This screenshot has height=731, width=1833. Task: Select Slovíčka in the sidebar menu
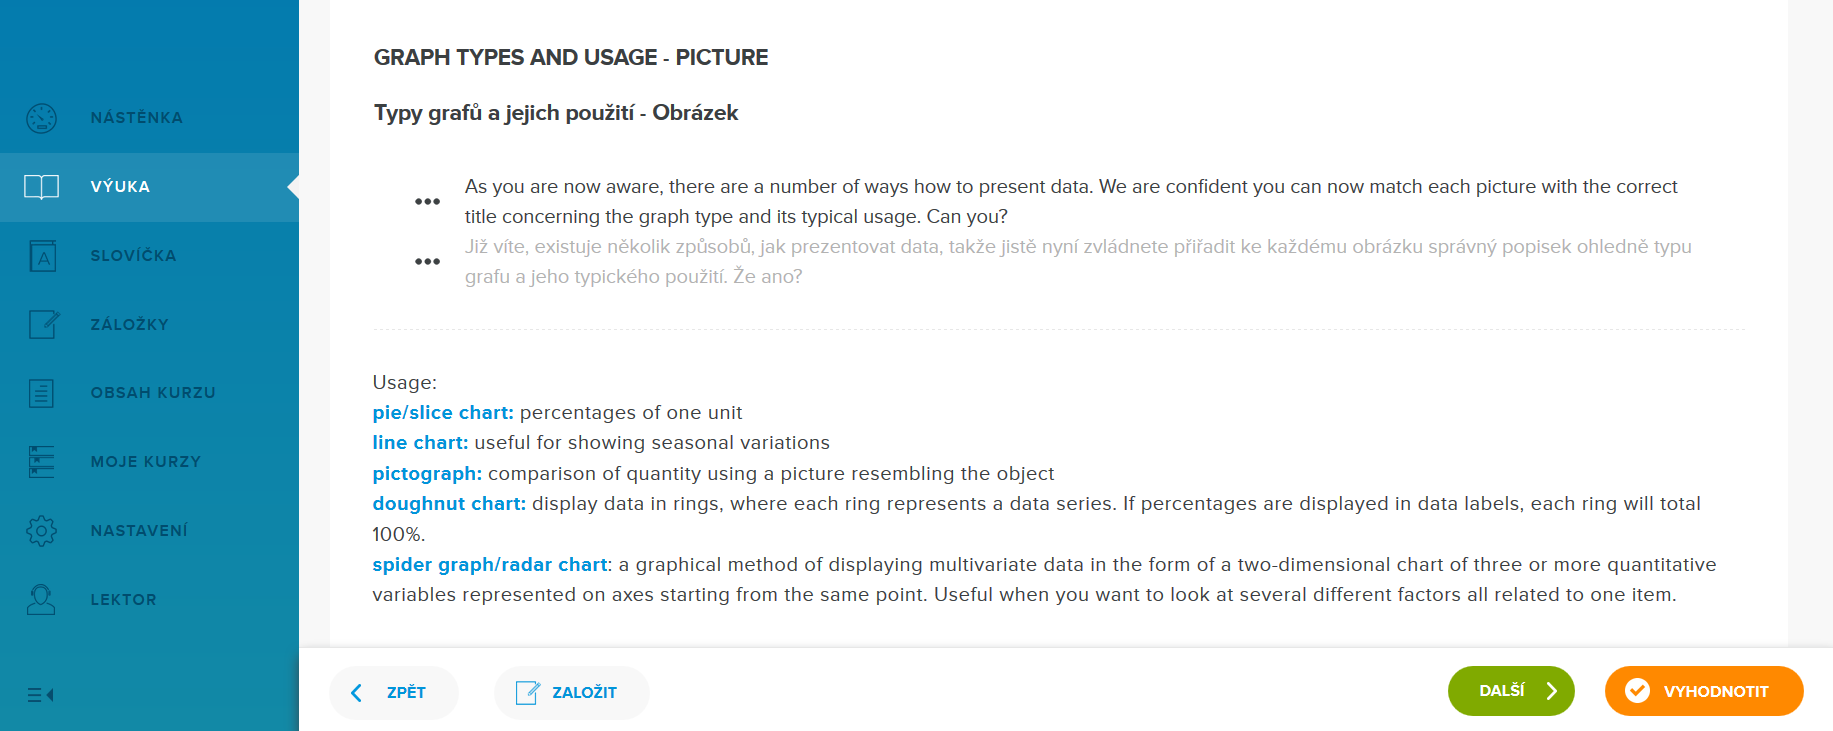[133, 256]
